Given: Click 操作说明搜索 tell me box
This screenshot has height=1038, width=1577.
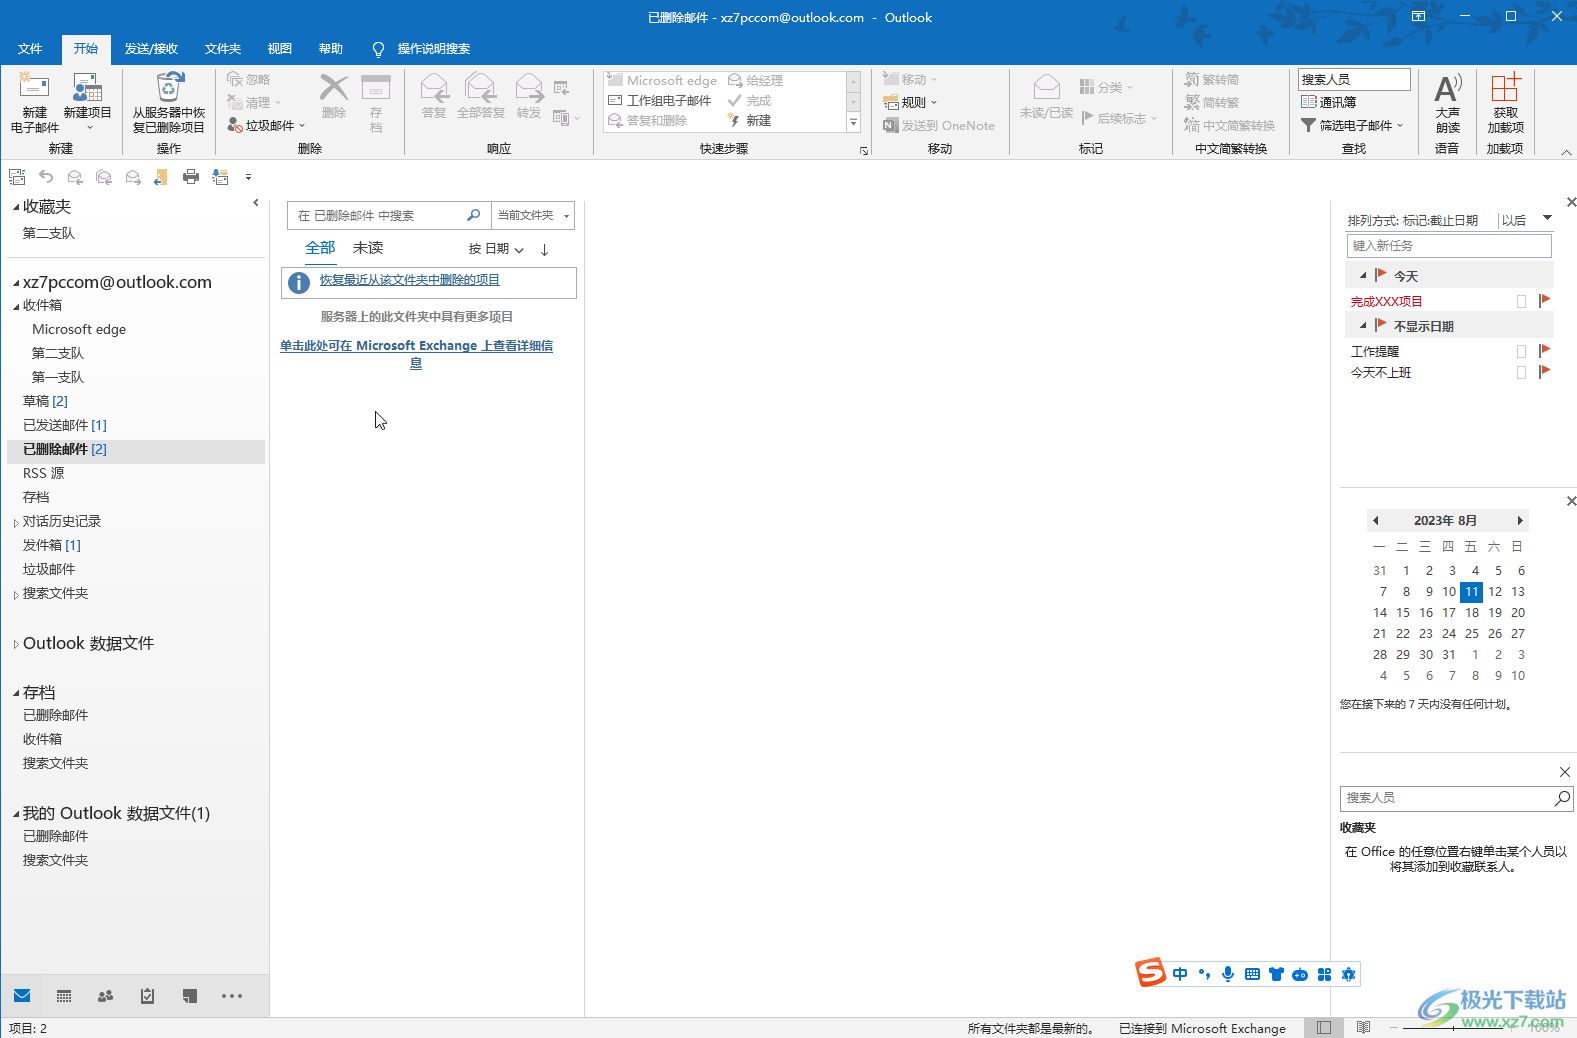Looking at the screenshot, I should [420, 49].
